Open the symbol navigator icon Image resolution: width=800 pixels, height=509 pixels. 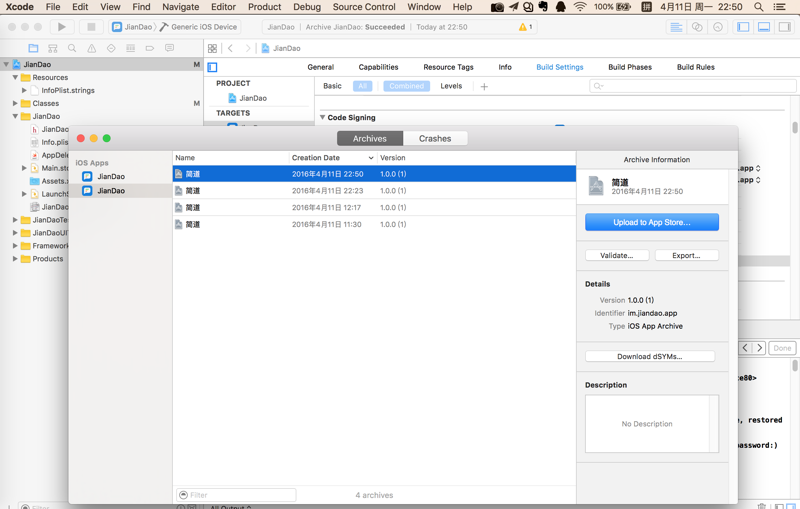pyautogui.click(x=53, y=48)
